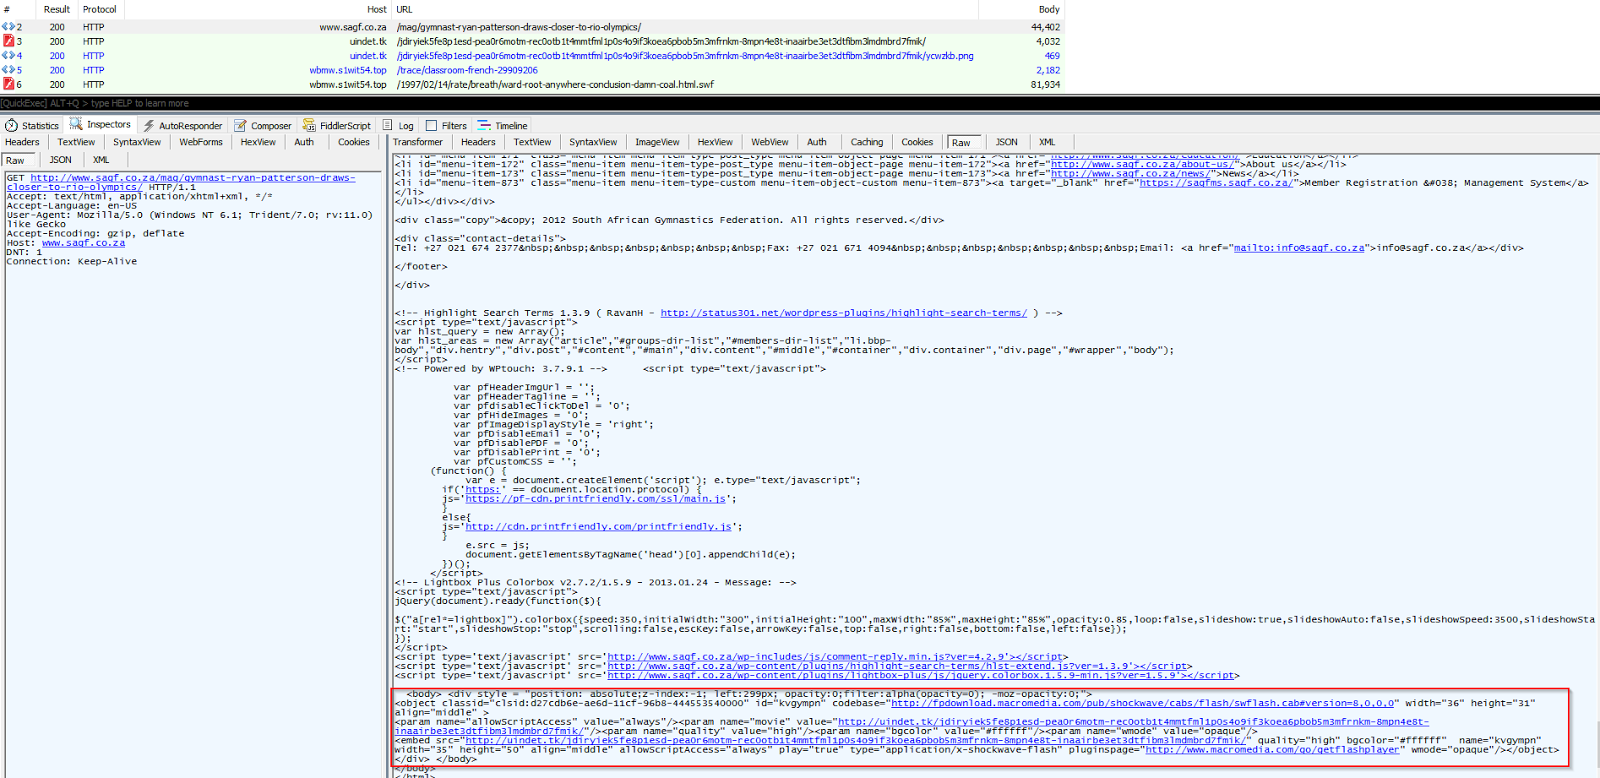Sort sessions by the Host column header
The width and height of the screenshot is (1600, 778).
coord(376,9)
